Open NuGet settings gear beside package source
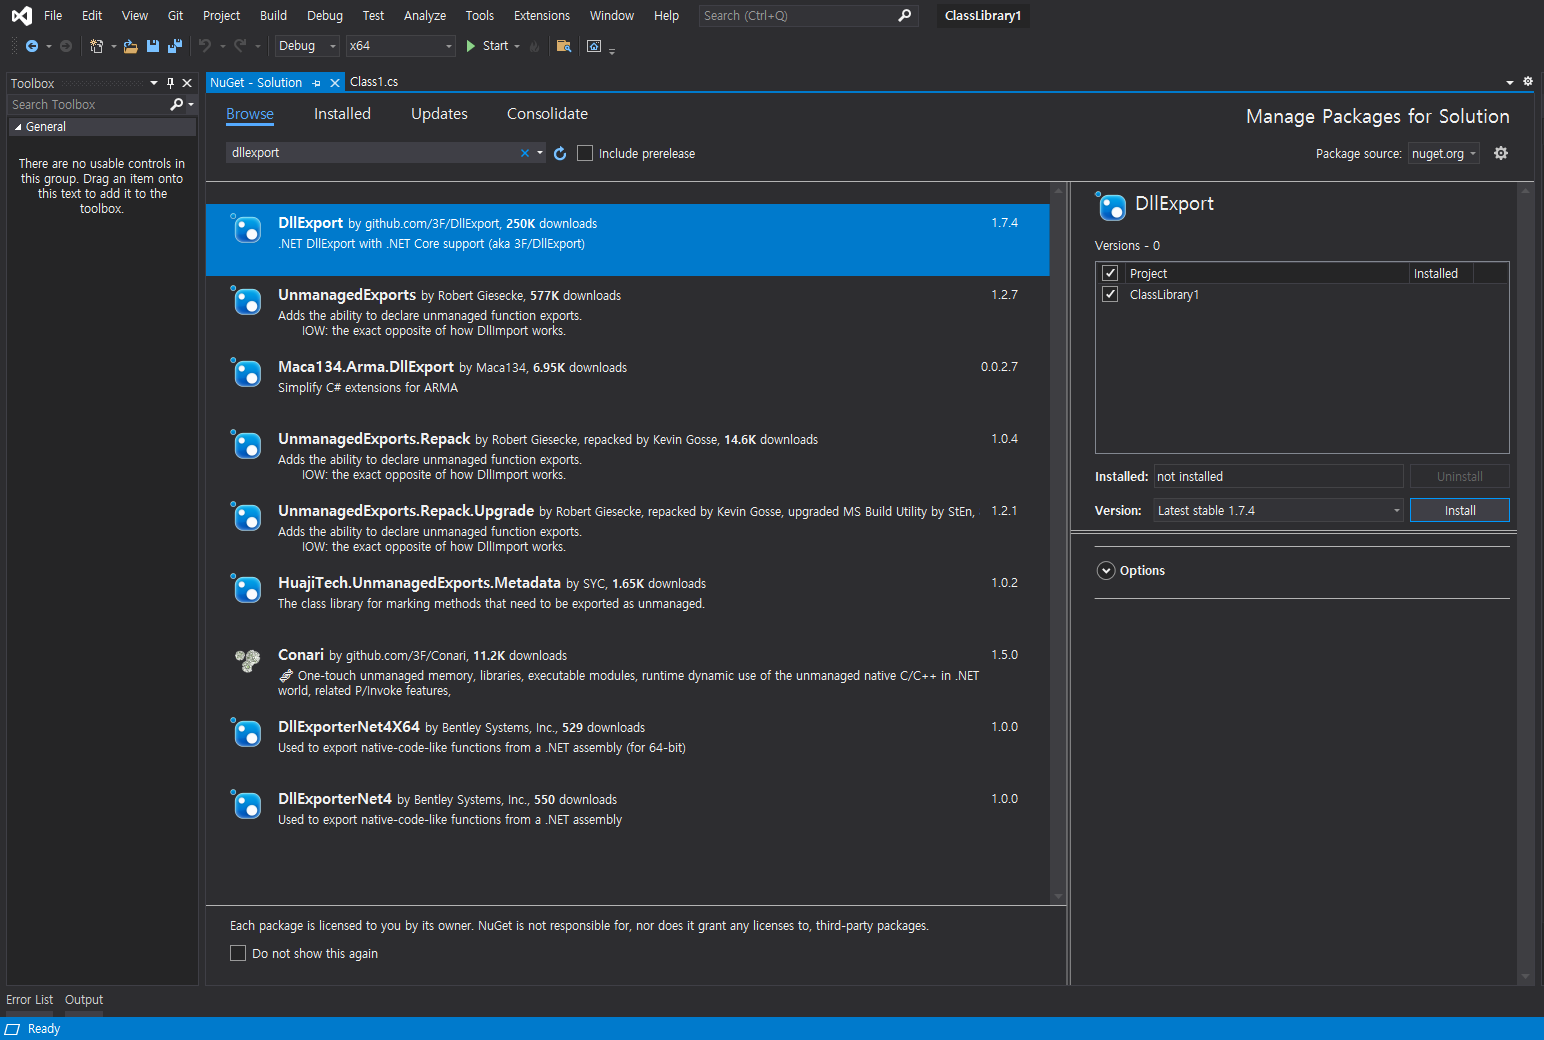This screenshot has height=1040, width=1544. point(1501,153)
